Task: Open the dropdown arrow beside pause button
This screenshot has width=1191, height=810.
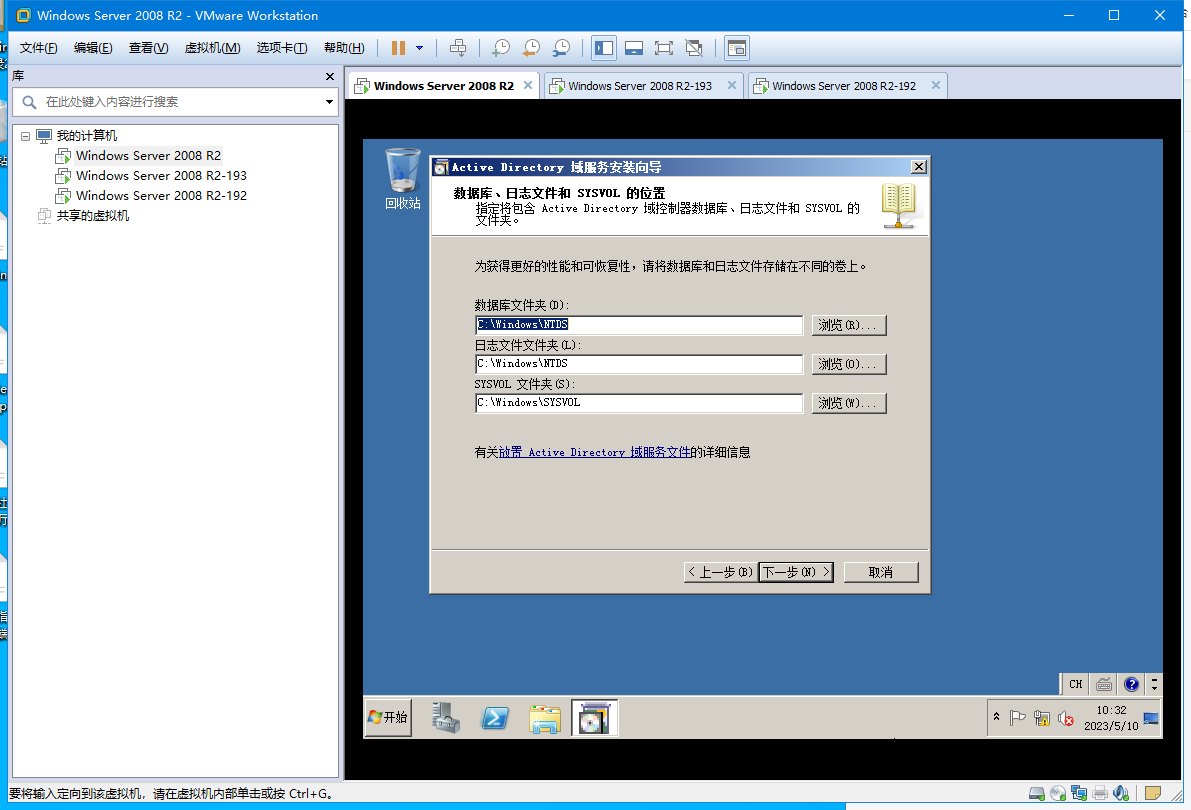Action: click(419, 48)
